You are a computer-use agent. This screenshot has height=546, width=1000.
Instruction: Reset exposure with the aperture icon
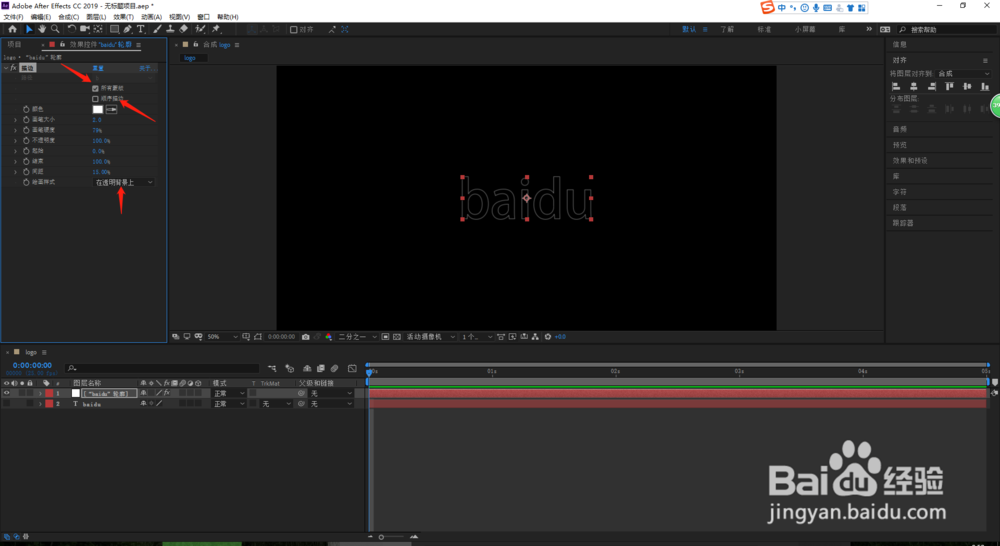pos(548,337)
